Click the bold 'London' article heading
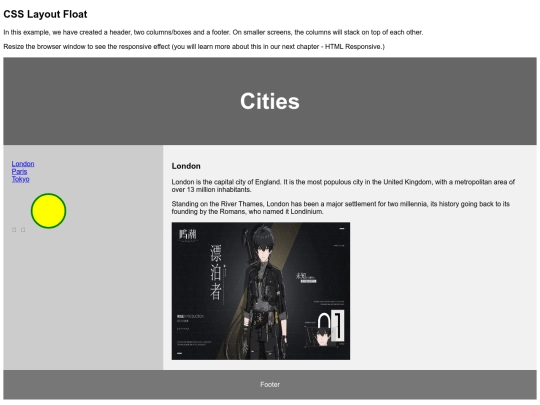 coord(186,166)
